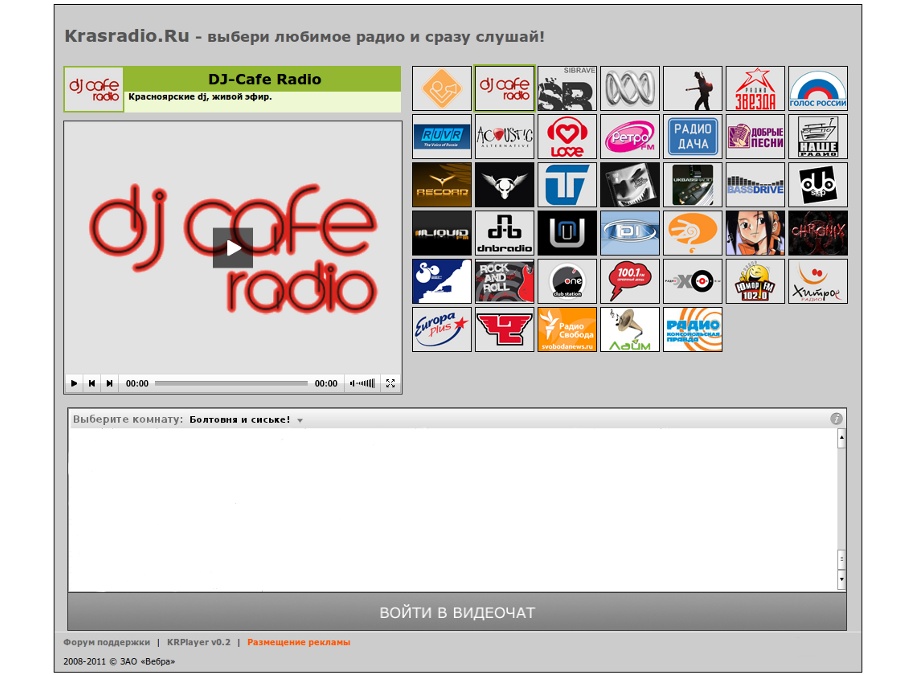Click the chat scrollbar down arrow
The width and height of the screenshot is (900, 675).
point(841,579)
